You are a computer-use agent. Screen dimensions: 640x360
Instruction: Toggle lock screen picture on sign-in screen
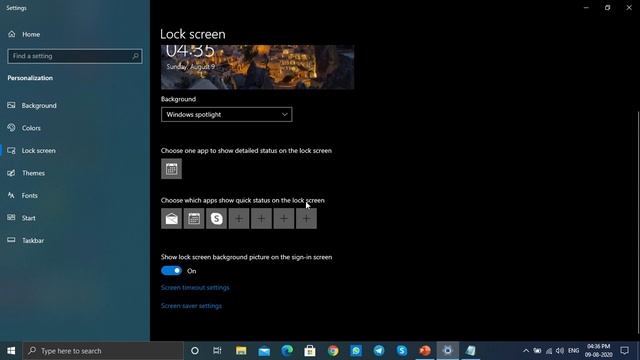(x=171, y=271)
